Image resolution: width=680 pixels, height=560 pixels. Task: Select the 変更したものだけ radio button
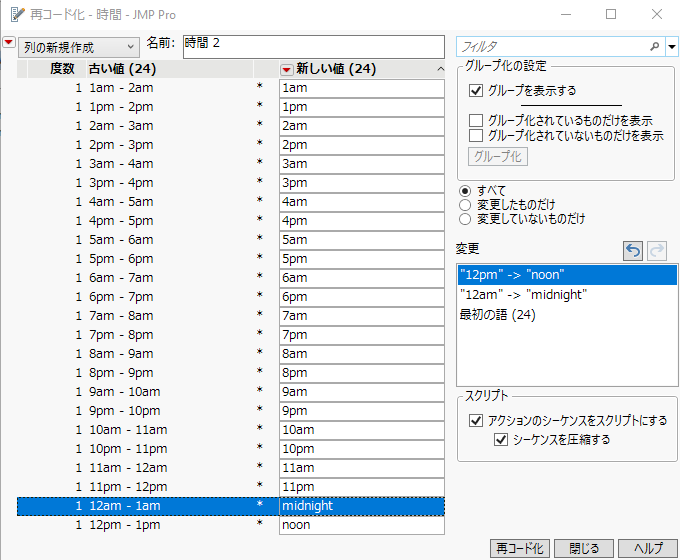click(465, 205)
